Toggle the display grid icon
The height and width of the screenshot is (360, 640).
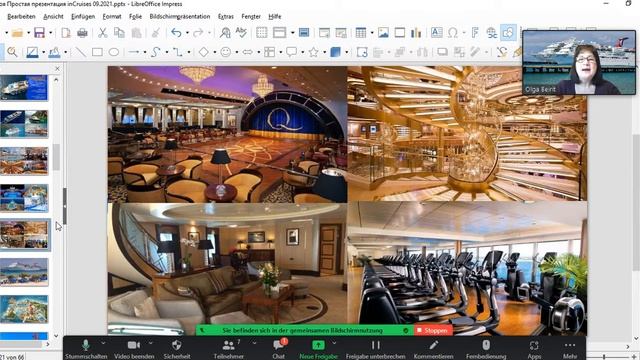click(x=262, y=33)
